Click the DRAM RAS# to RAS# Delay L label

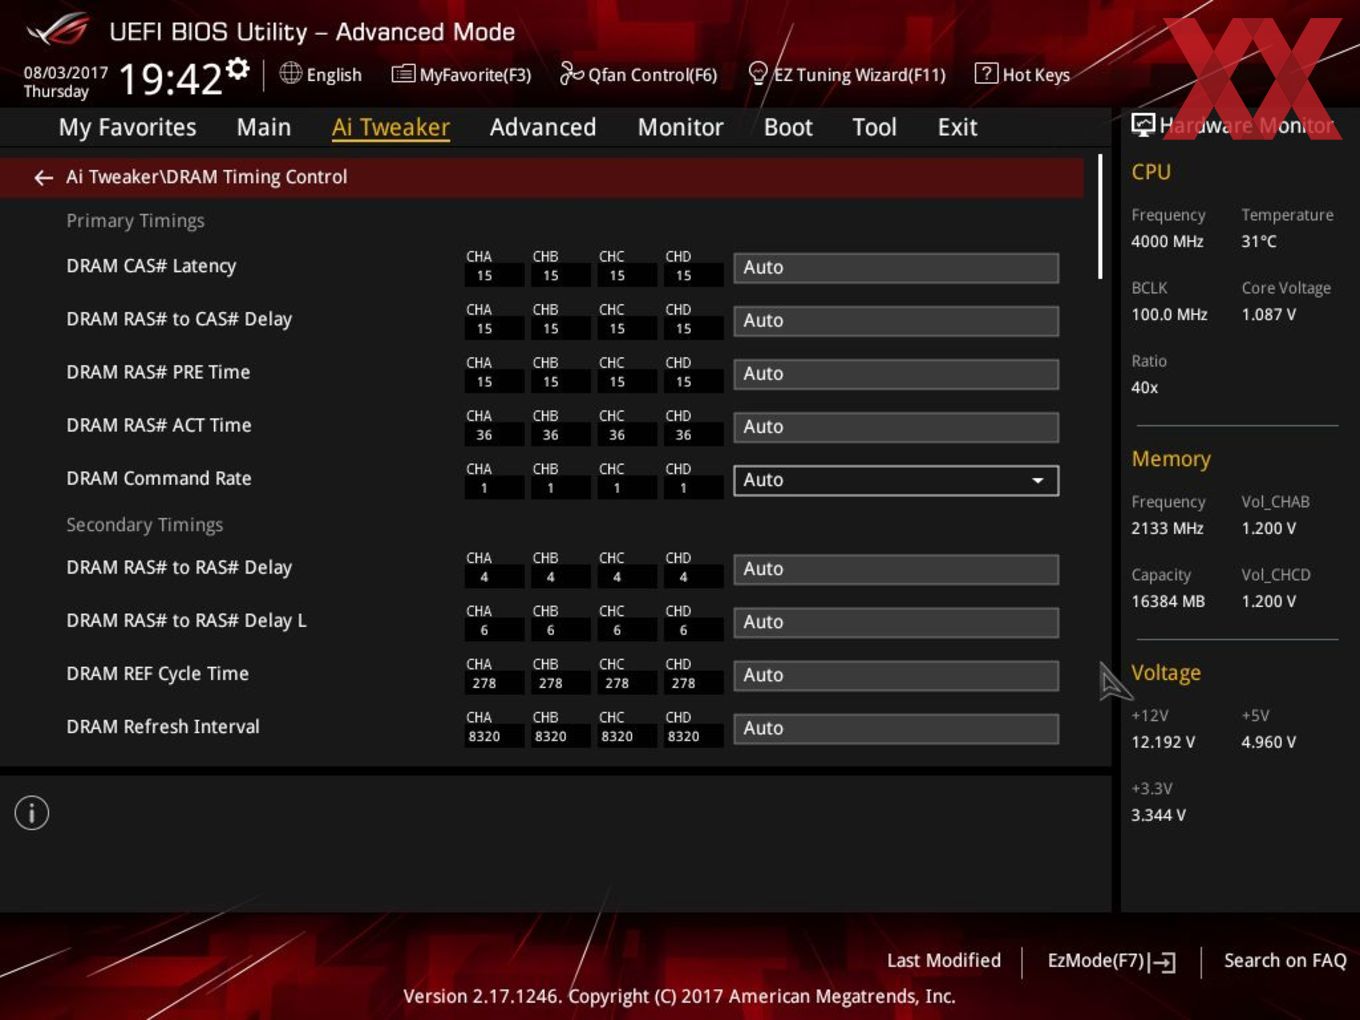[x=186, y=620]
